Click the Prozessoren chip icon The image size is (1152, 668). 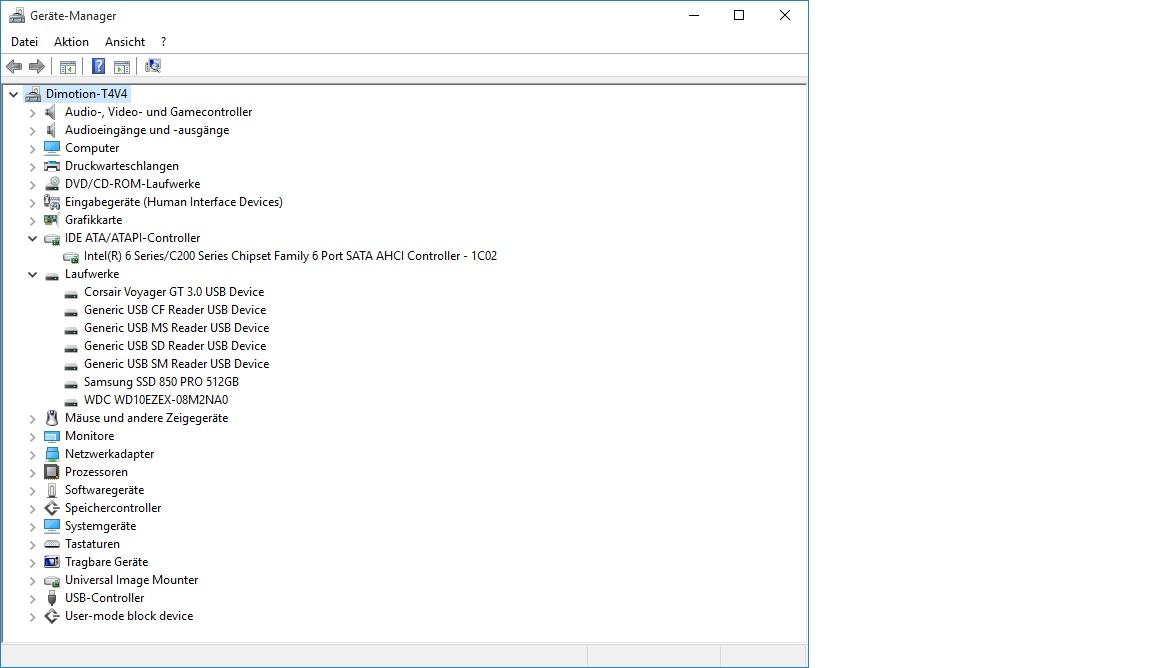click(x=51, y=472)
